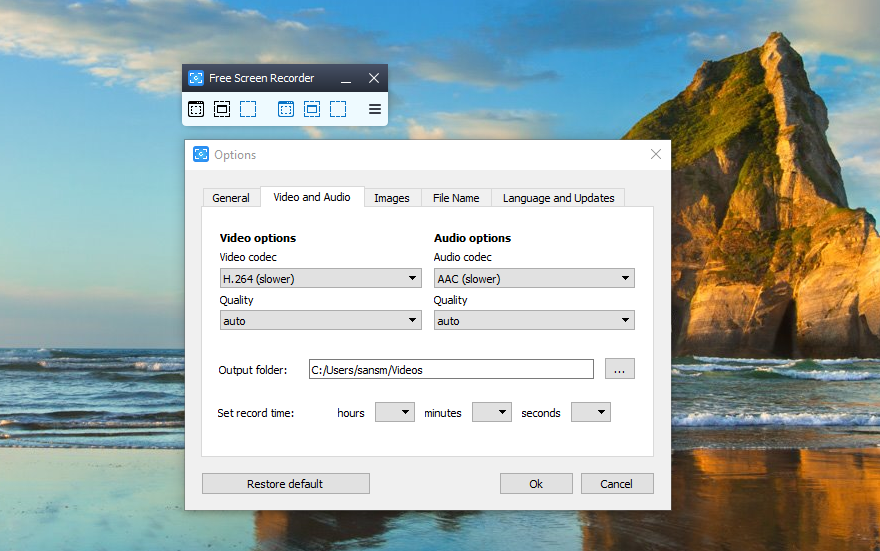Viewport: 880px width, 551px height.
Task: Open Language and Updates tab
Action: (x=558, y=198)
